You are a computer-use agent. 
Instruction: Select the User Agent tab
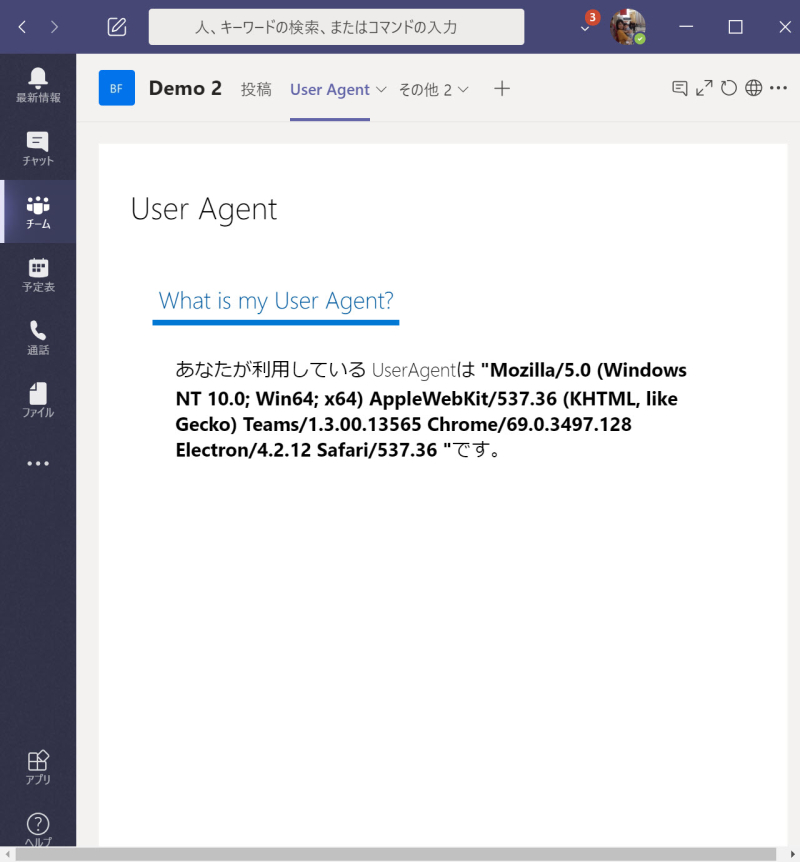coord(330,89)
